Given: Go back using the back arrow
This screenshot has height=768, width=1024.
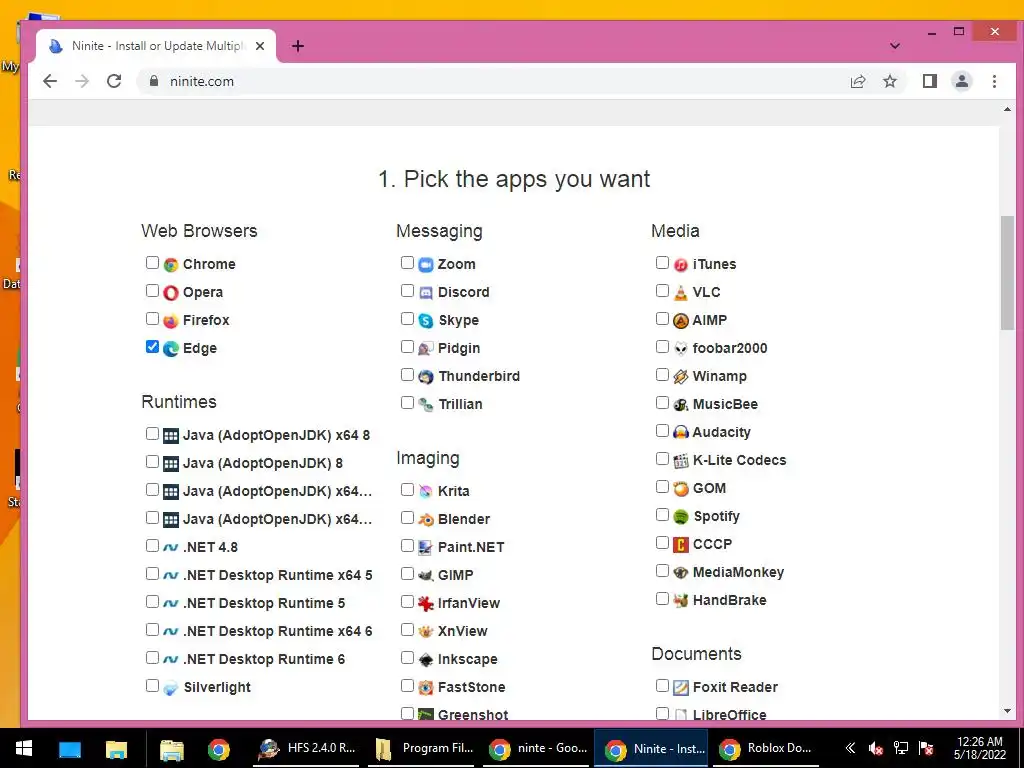Looking at the screenshot, I should 50,81.
